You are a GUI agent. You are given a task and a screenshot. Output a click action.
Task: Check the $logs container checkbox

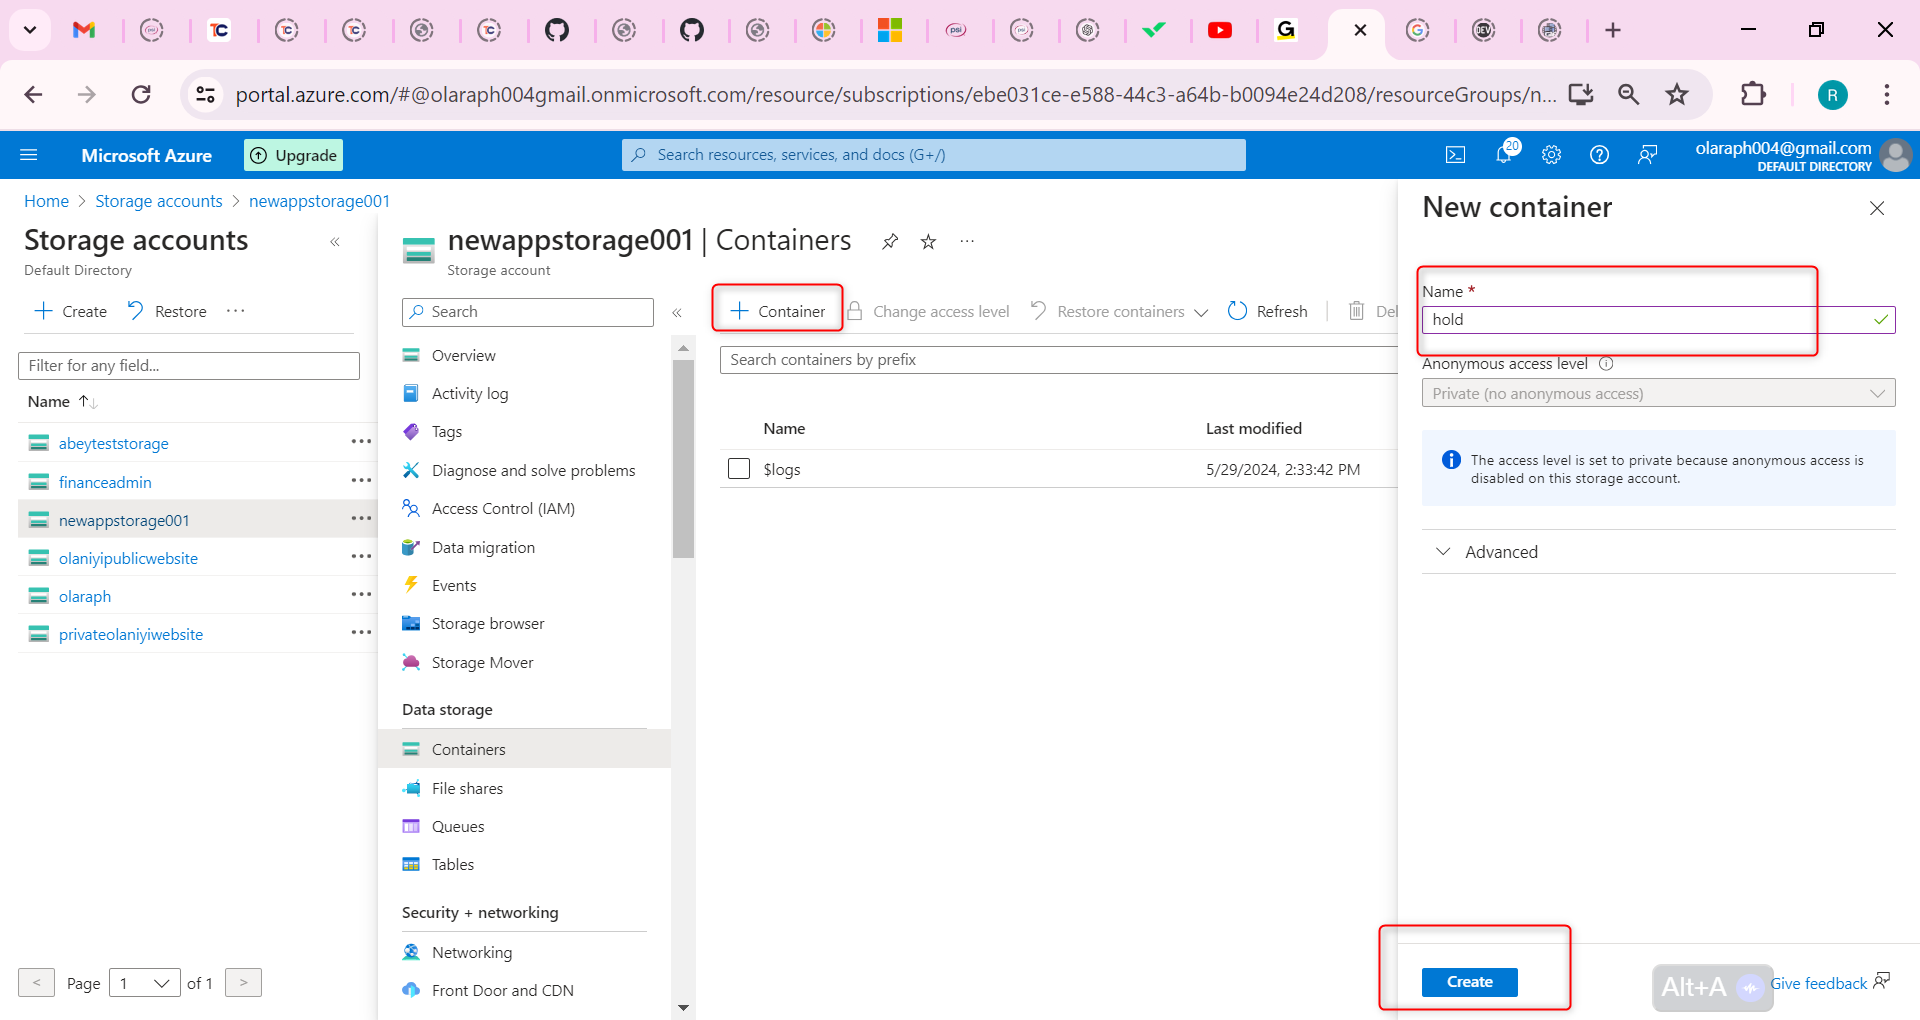point(739,468)
